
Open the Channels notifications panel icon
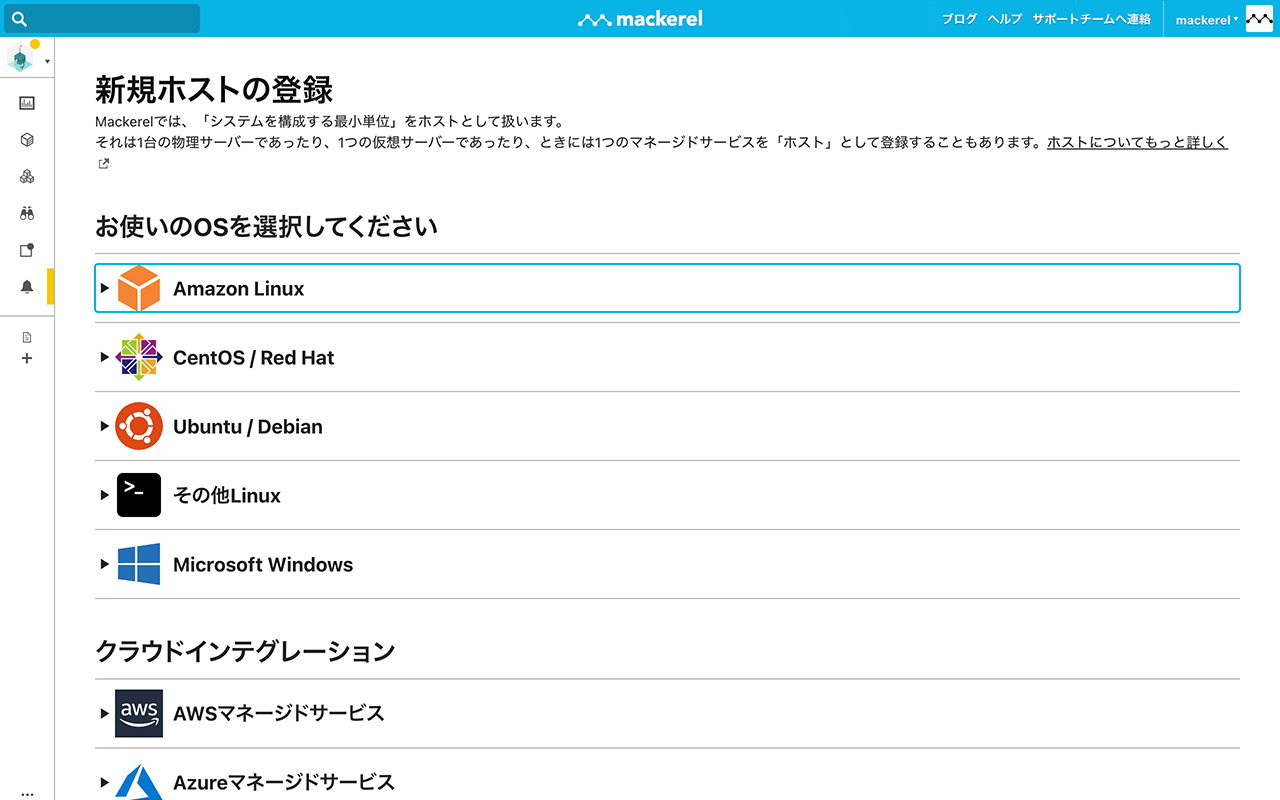(26, 250)
